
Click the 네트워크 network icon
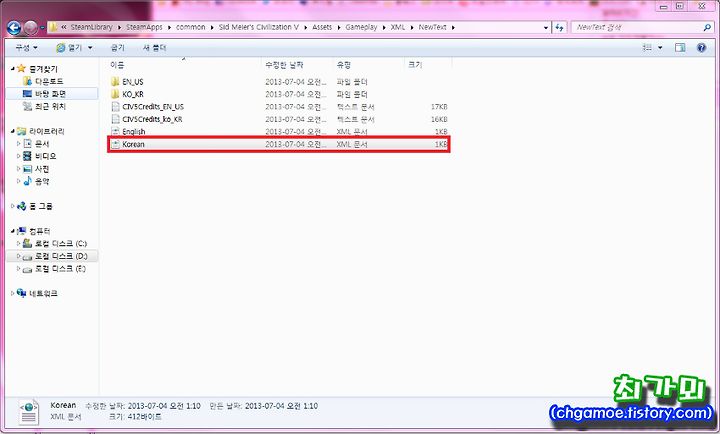pyautogui.click(x=21, y=293)
